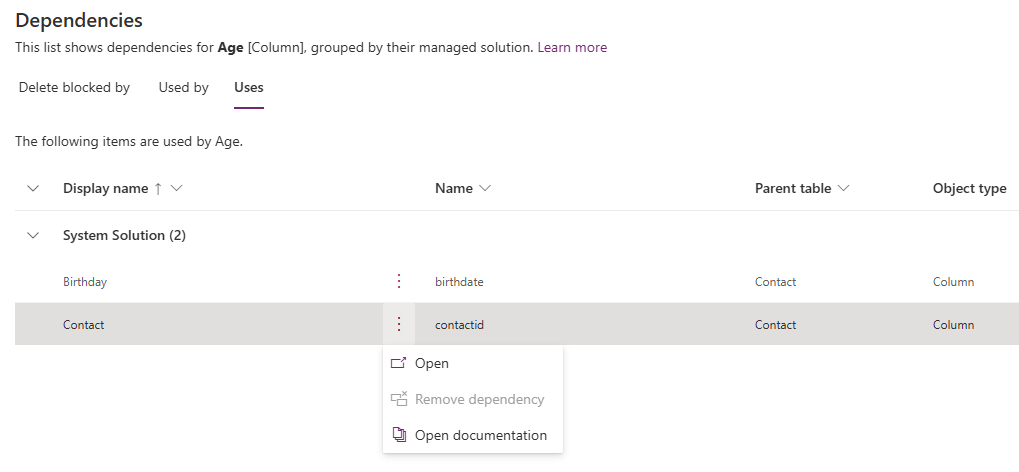Follow the Learn more link
Screen dimensions: 1019x472
[x=572, y=47]
